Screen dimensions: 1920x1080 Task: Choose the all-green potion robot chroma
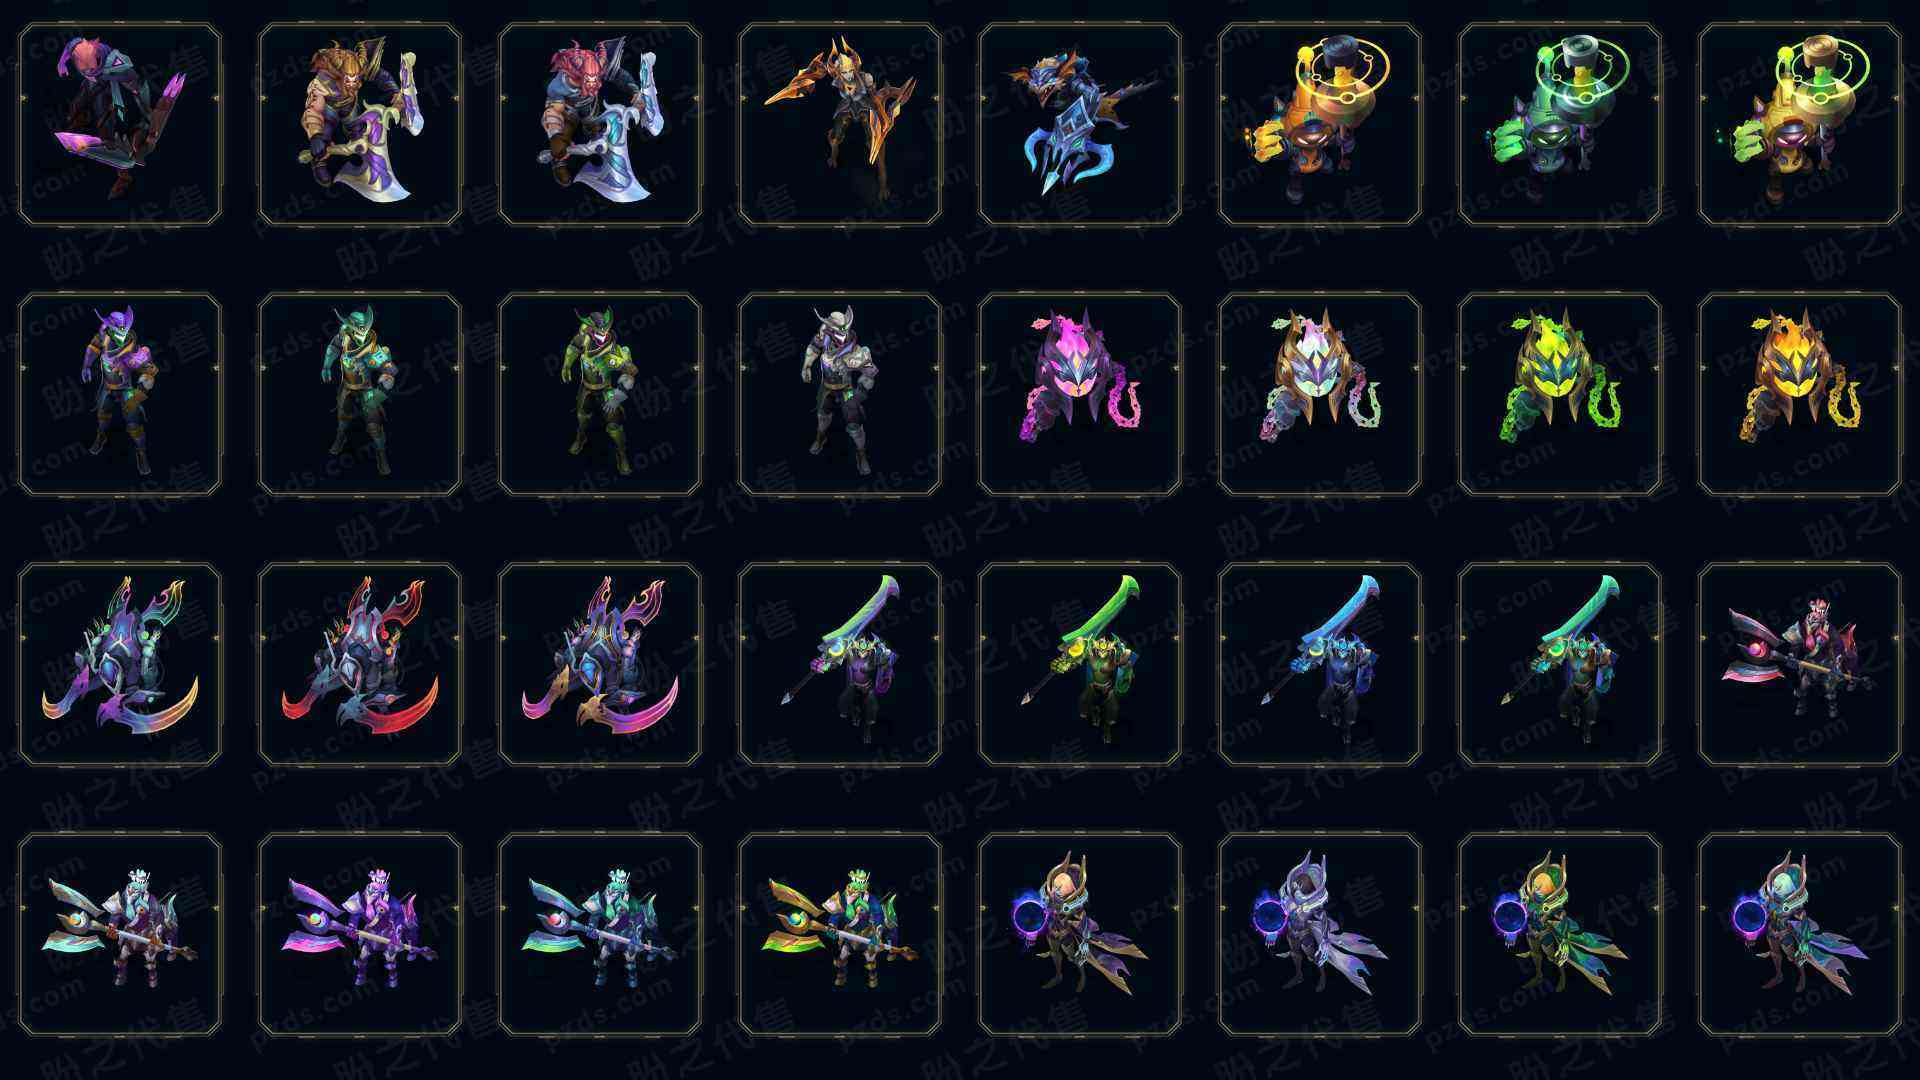click(1560, 125)
